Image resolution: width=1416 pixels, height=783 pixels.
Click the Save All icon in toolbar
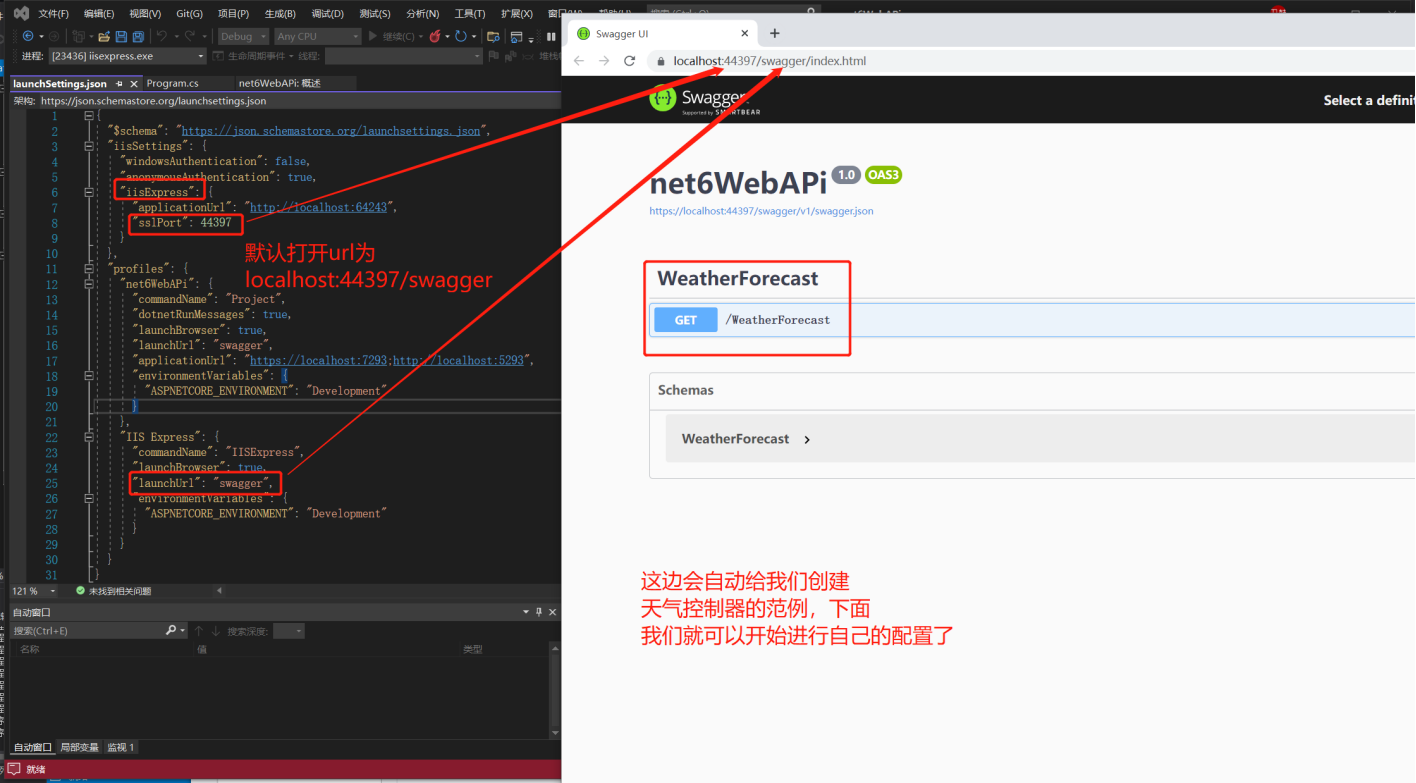[x=138, y=37]
